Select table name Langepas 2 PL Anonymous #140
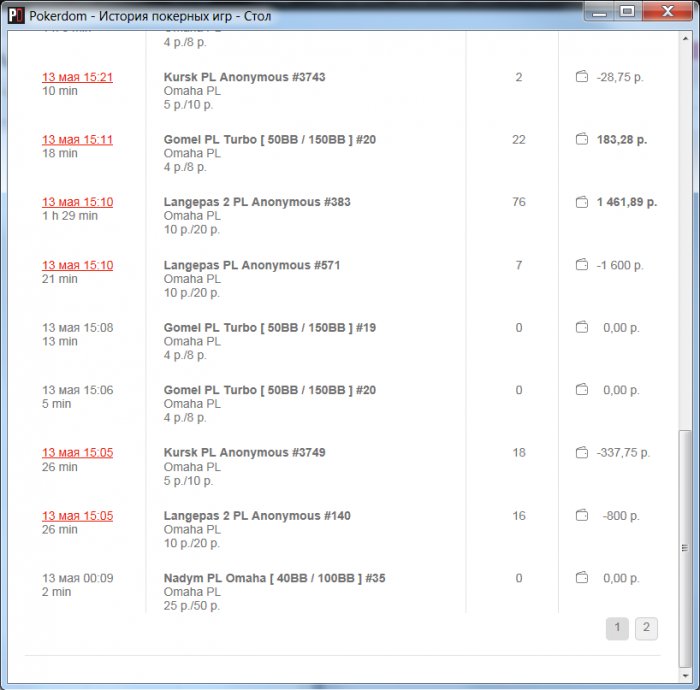 (257, 516)
